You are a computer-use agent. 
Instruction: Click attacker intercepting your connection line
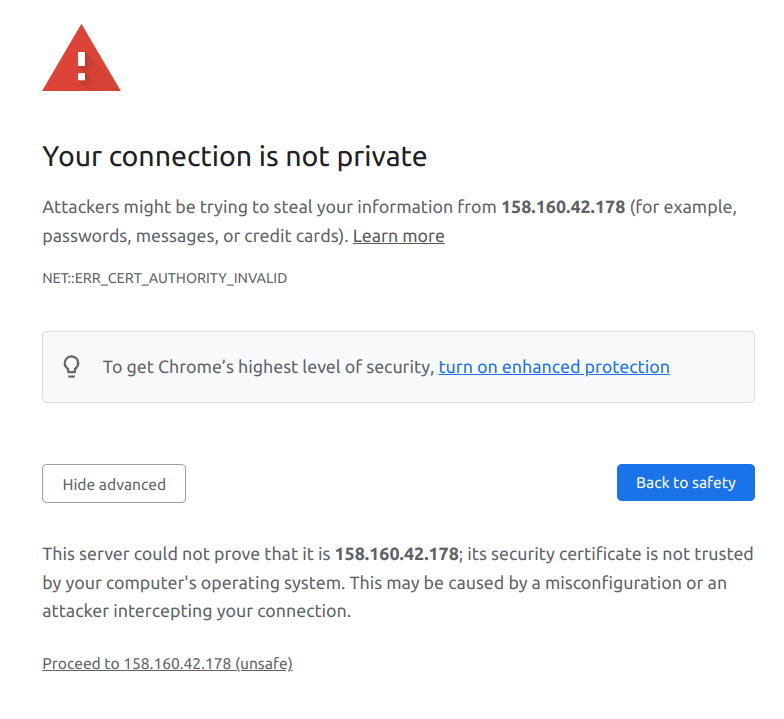(x=196, y=611)
